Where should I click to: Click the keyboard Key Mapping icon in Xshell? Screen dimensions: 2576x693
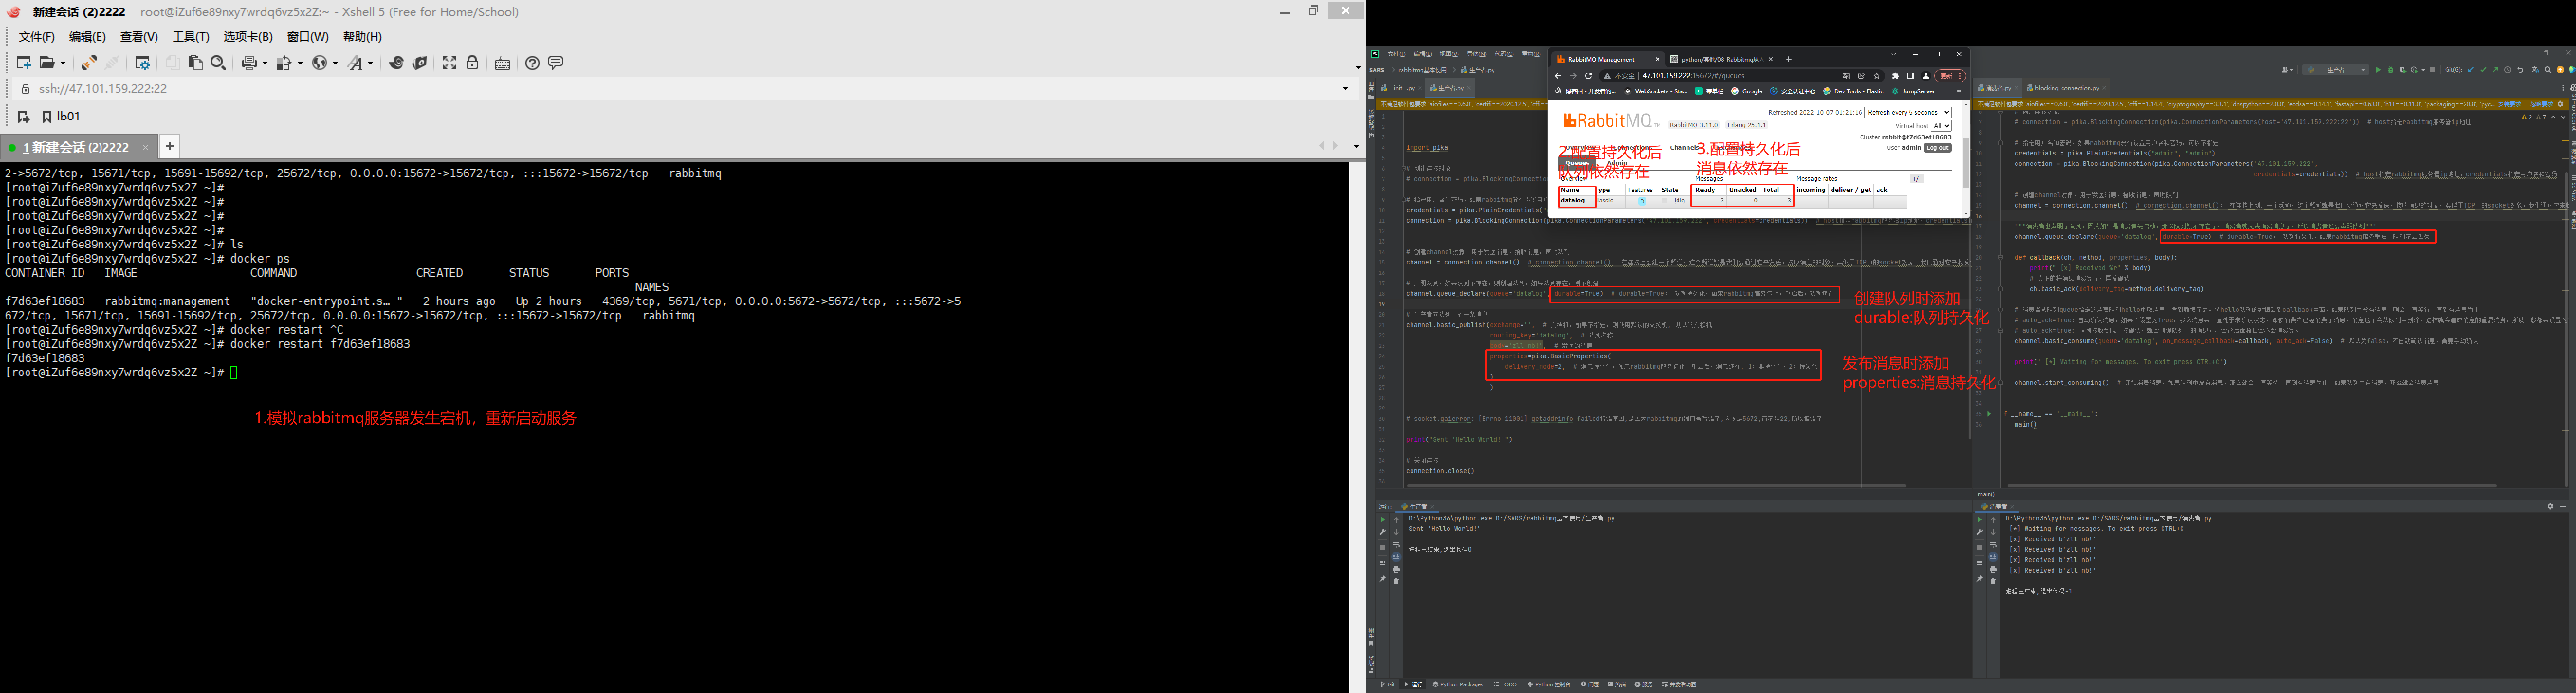pos(503,64)
